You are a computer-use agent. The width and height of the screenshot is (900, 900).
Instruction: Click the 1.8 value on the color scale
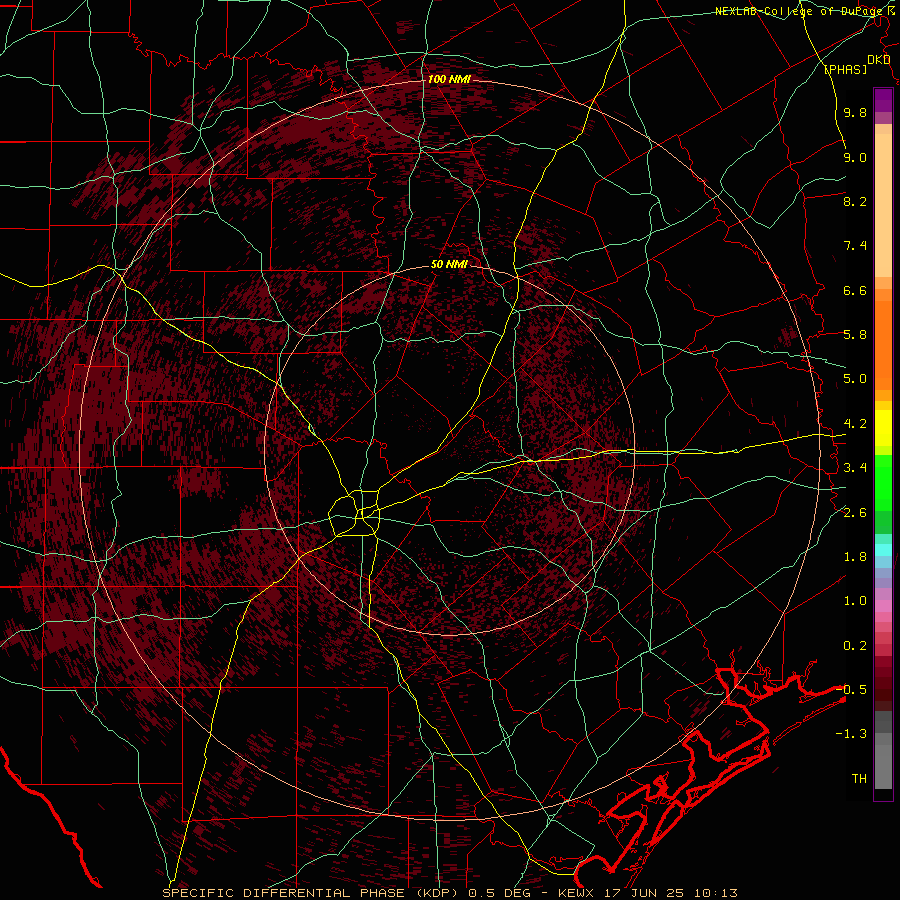point(855,557)
